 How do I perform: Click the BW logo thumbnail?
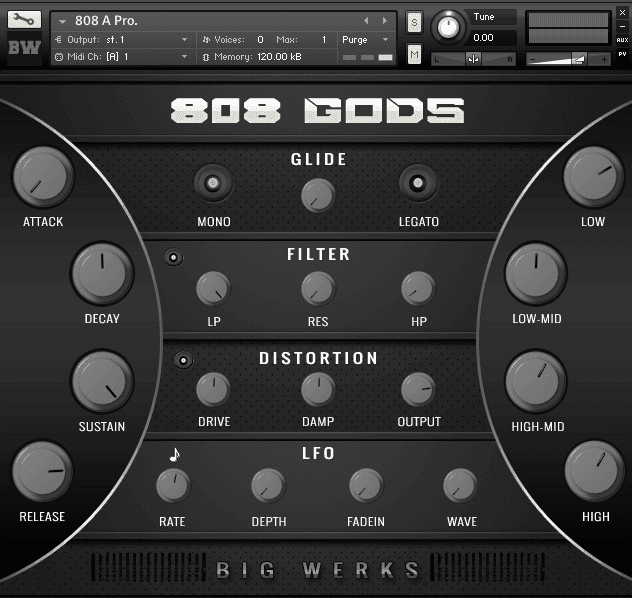tap(25, 48)
